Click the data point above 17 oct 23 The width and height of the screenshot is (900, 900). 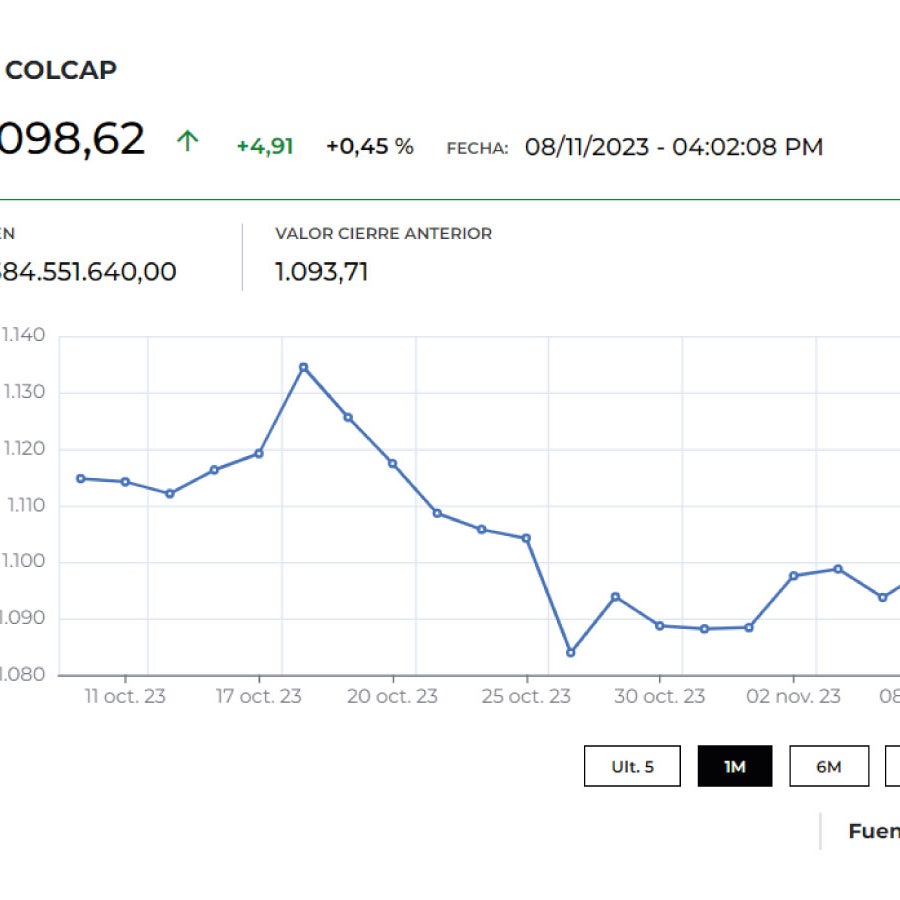[260, 452]
